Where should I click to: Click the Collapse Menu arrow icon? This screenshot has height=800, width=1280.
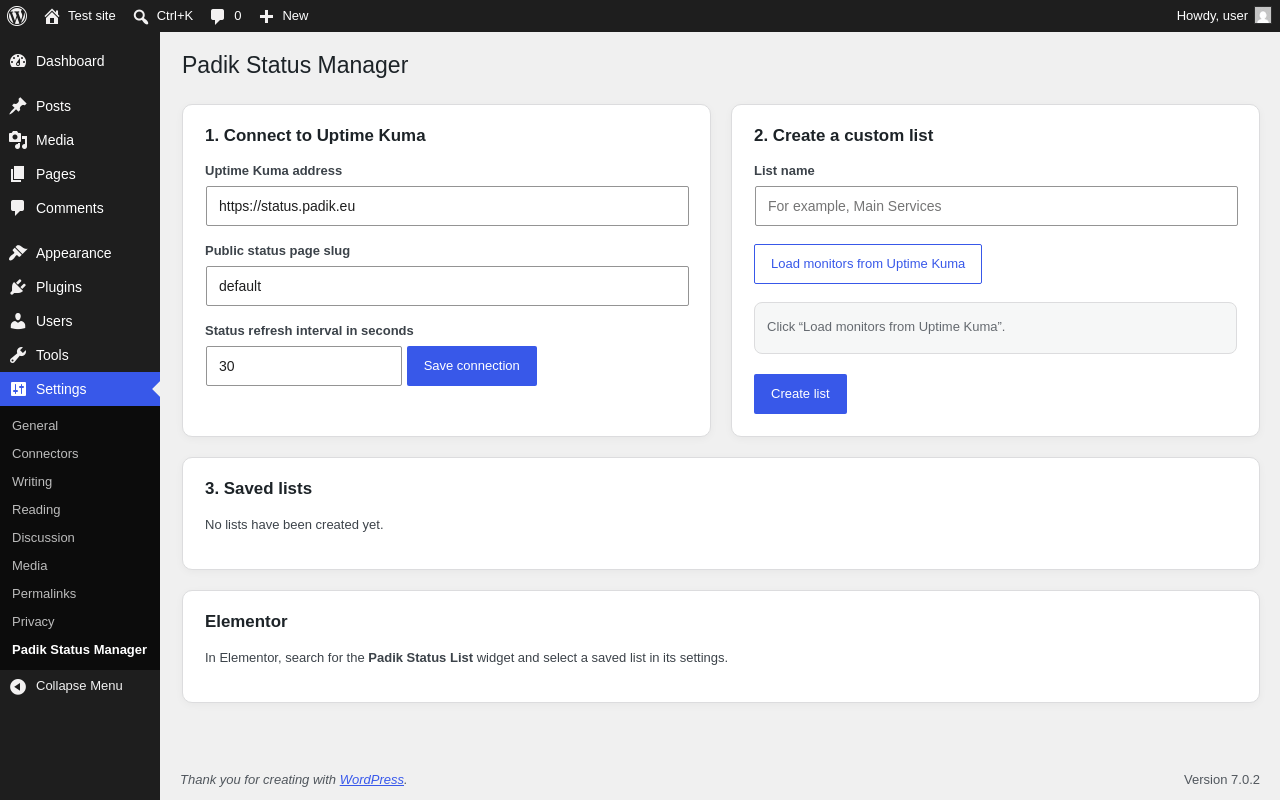click(18, 686)
